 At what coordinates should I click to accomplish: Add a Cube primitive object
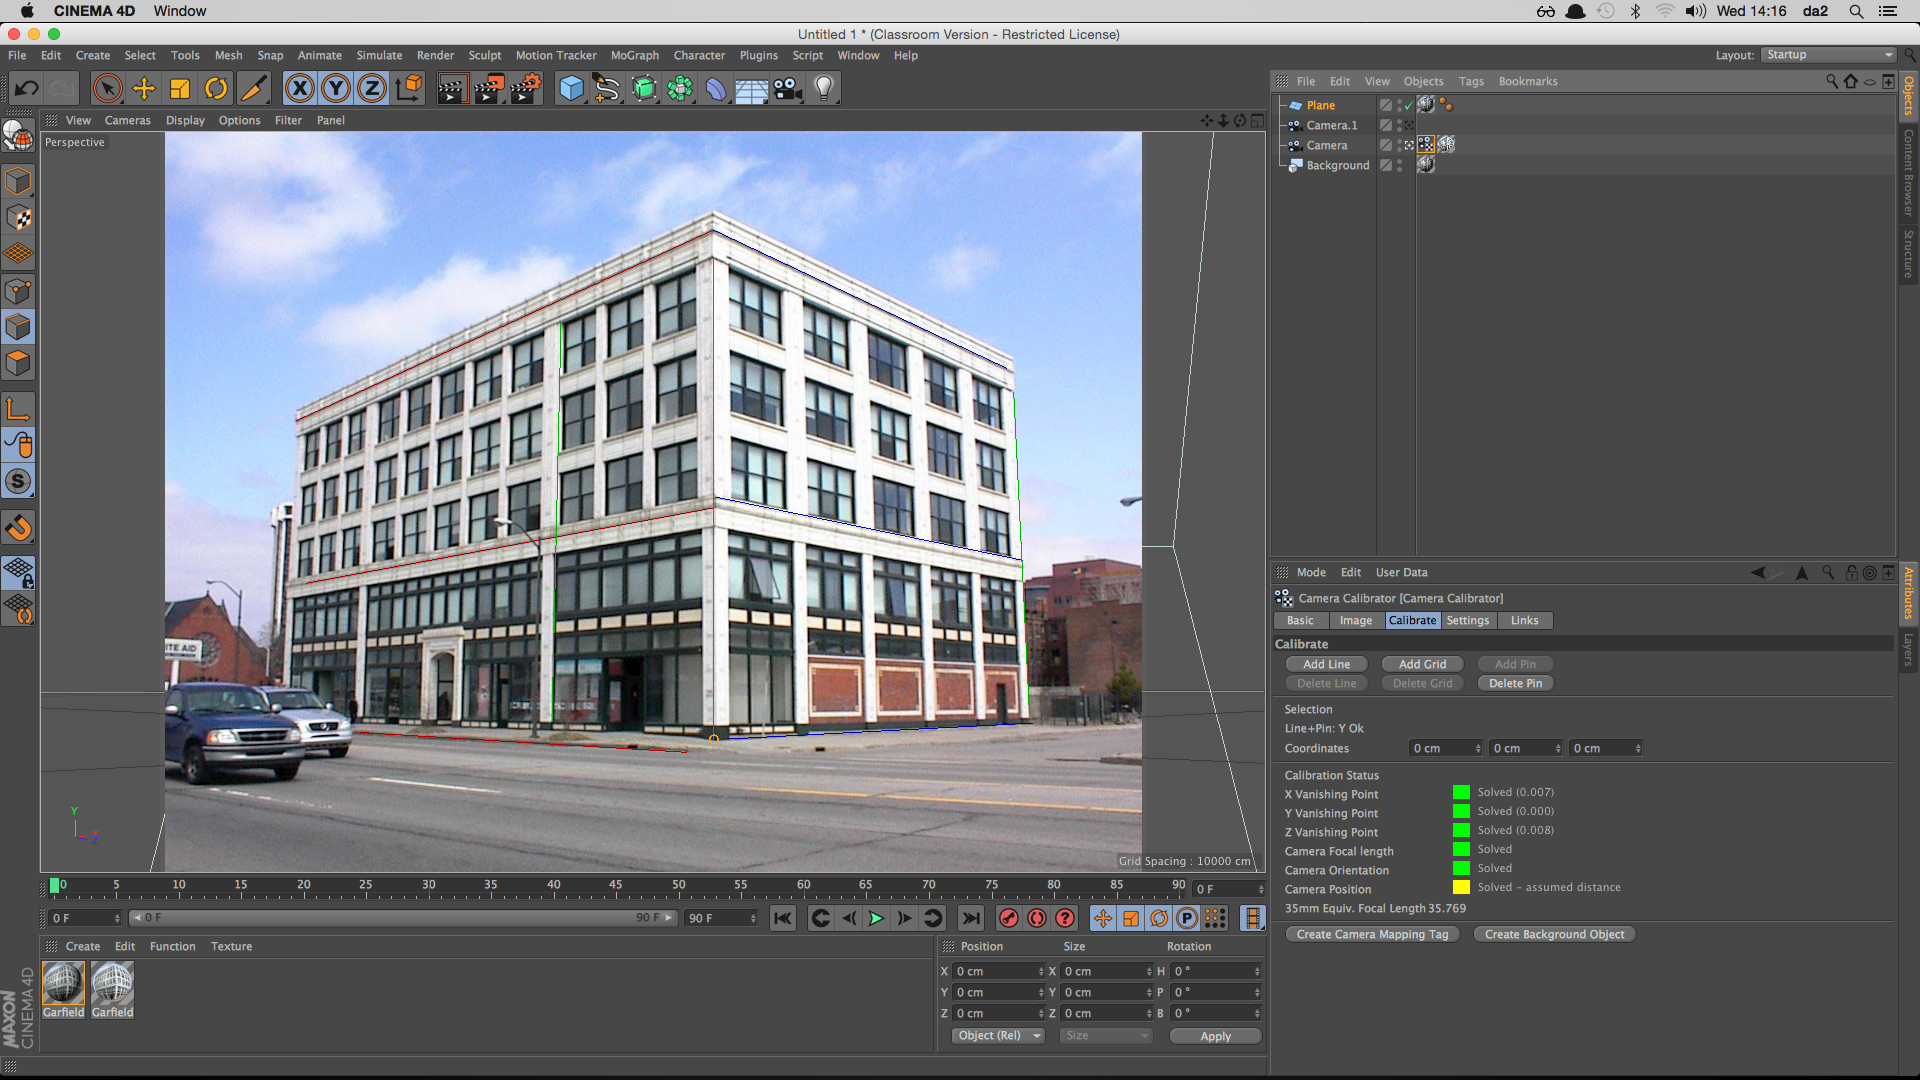571,89
